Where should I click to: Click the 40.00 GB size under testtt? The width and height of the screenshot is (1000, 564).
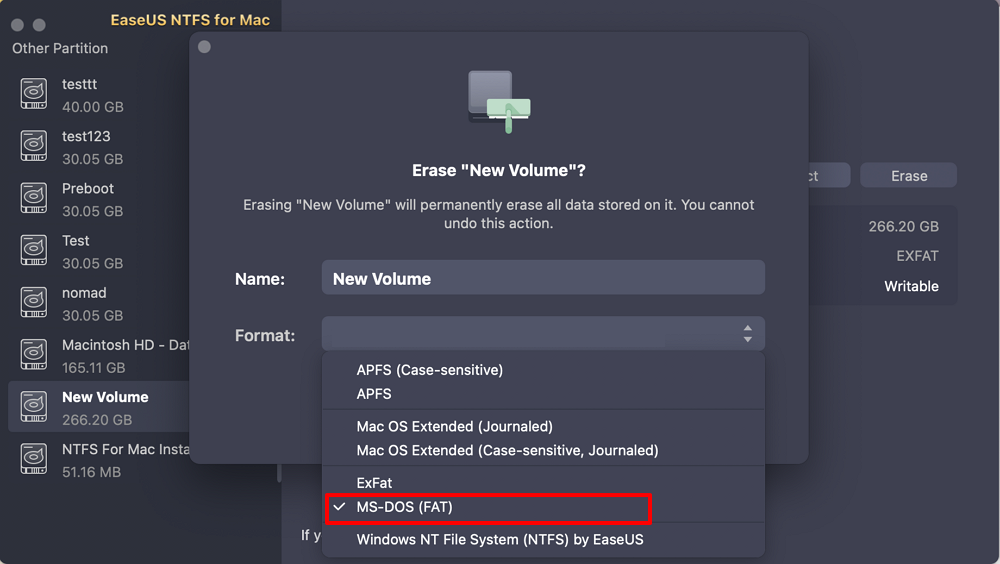coord(92,107)
